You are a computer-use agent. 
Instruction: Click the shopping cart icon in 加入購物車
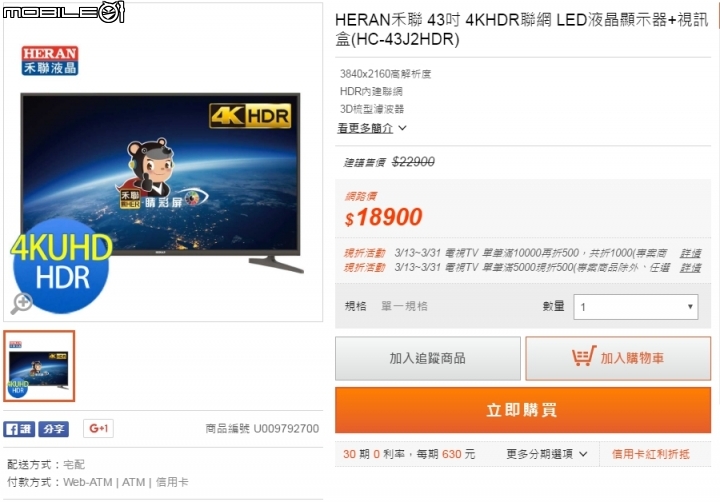click(584, 356)
